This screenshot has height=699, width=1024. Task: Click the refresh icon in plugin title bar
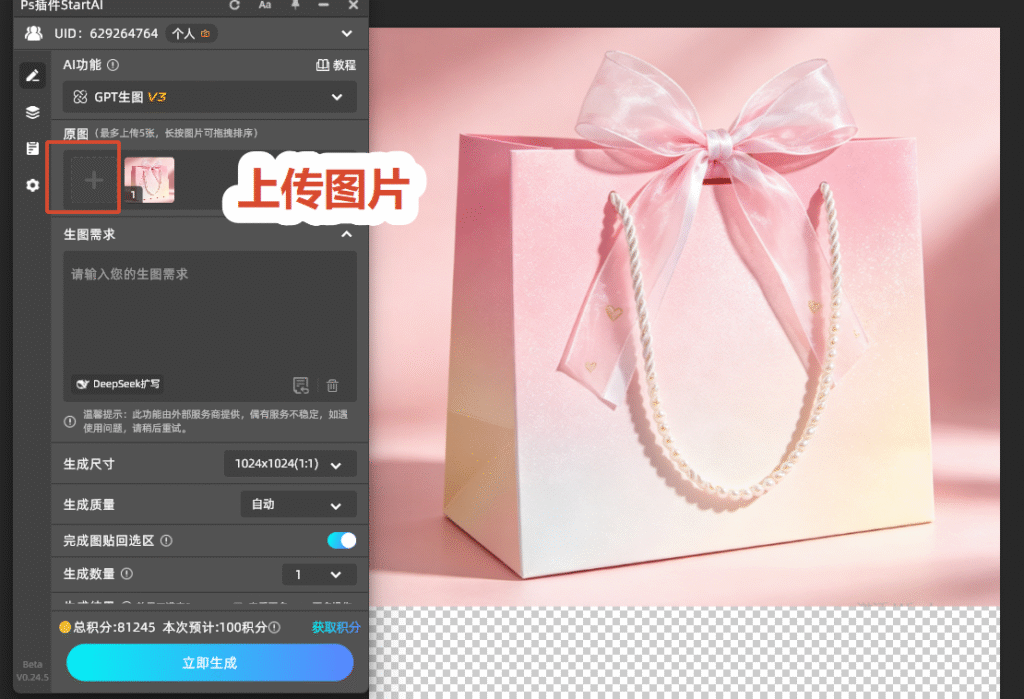coord(234,5)
